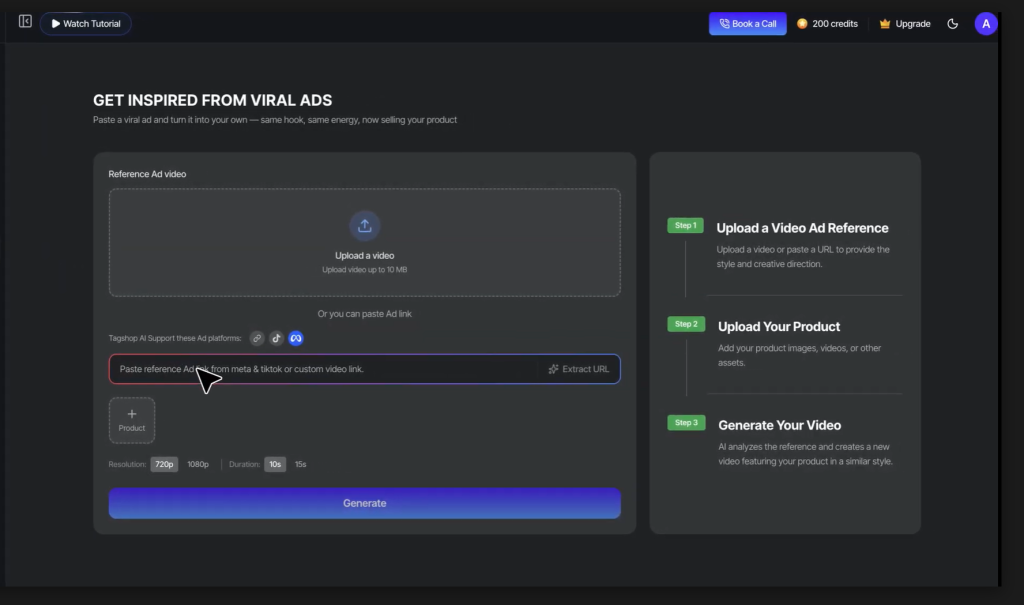Open the Upgrade plan option
This screenshot has width=1024, height=605.
coord(904,24)
